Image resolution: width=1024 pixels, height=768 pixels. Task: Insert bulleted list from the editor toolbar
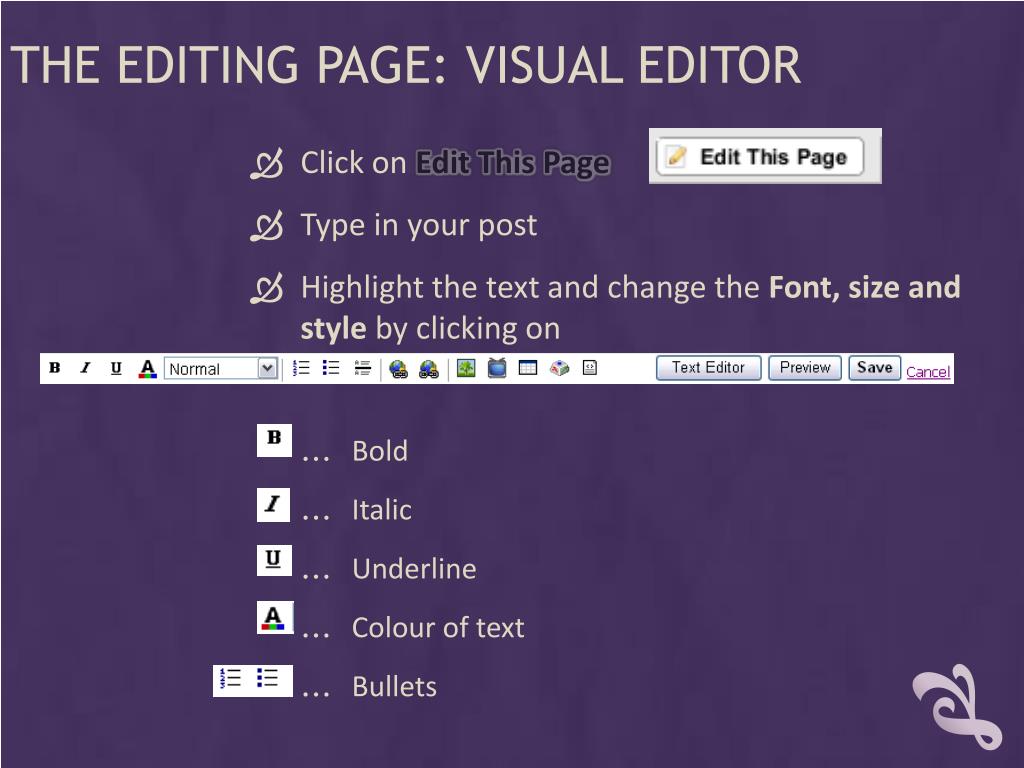331,368
